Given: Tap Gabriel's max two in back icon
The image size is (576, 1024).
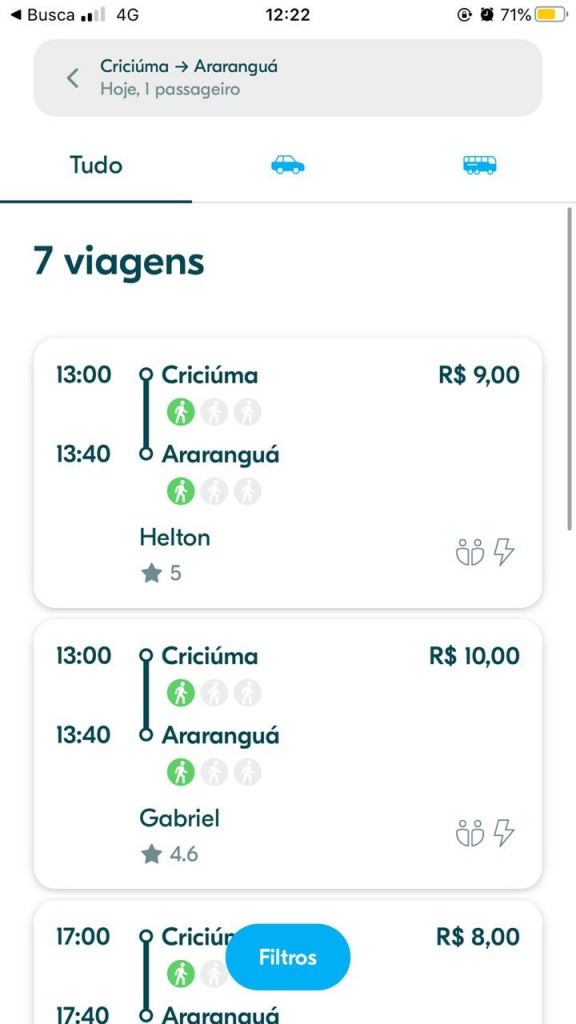Looking at the screenshot, I should (x=470, y=833).
